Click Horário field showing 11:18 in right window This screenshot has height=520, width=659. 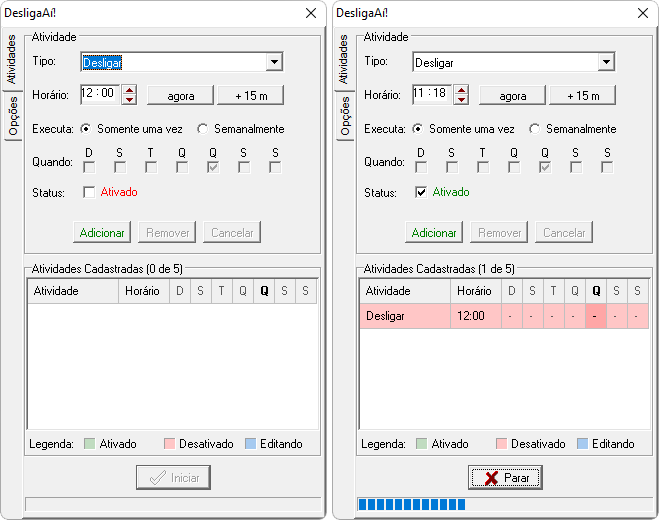point(432,94)
